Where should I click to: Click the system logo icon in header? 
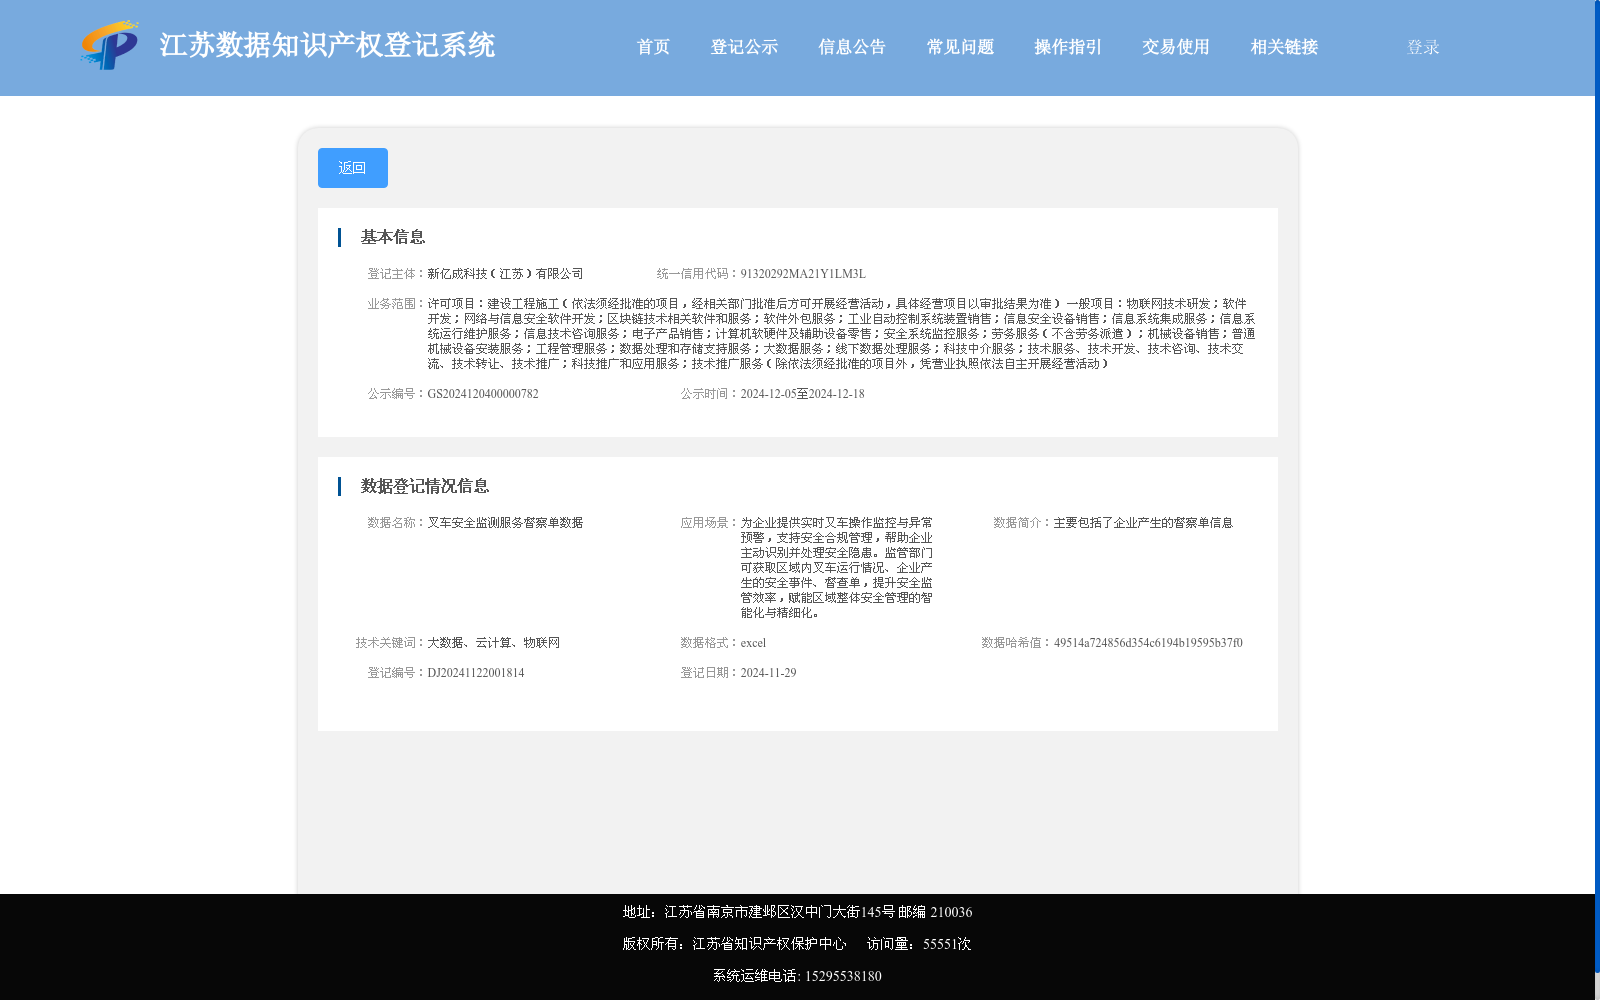(x=110, y=45)
